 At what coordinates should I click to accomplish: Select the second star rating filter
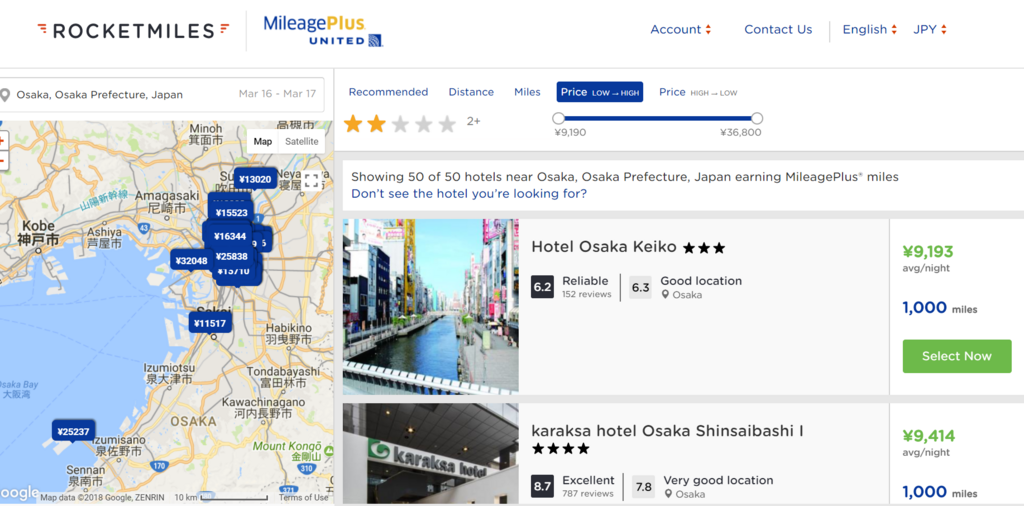point(377,123)
